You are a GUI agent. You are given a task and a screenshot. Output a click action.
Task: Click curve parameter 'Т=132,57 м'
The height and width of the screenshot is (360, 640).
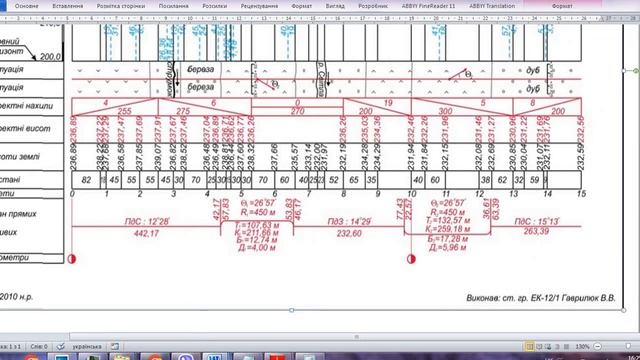click(x=448, y=221)
